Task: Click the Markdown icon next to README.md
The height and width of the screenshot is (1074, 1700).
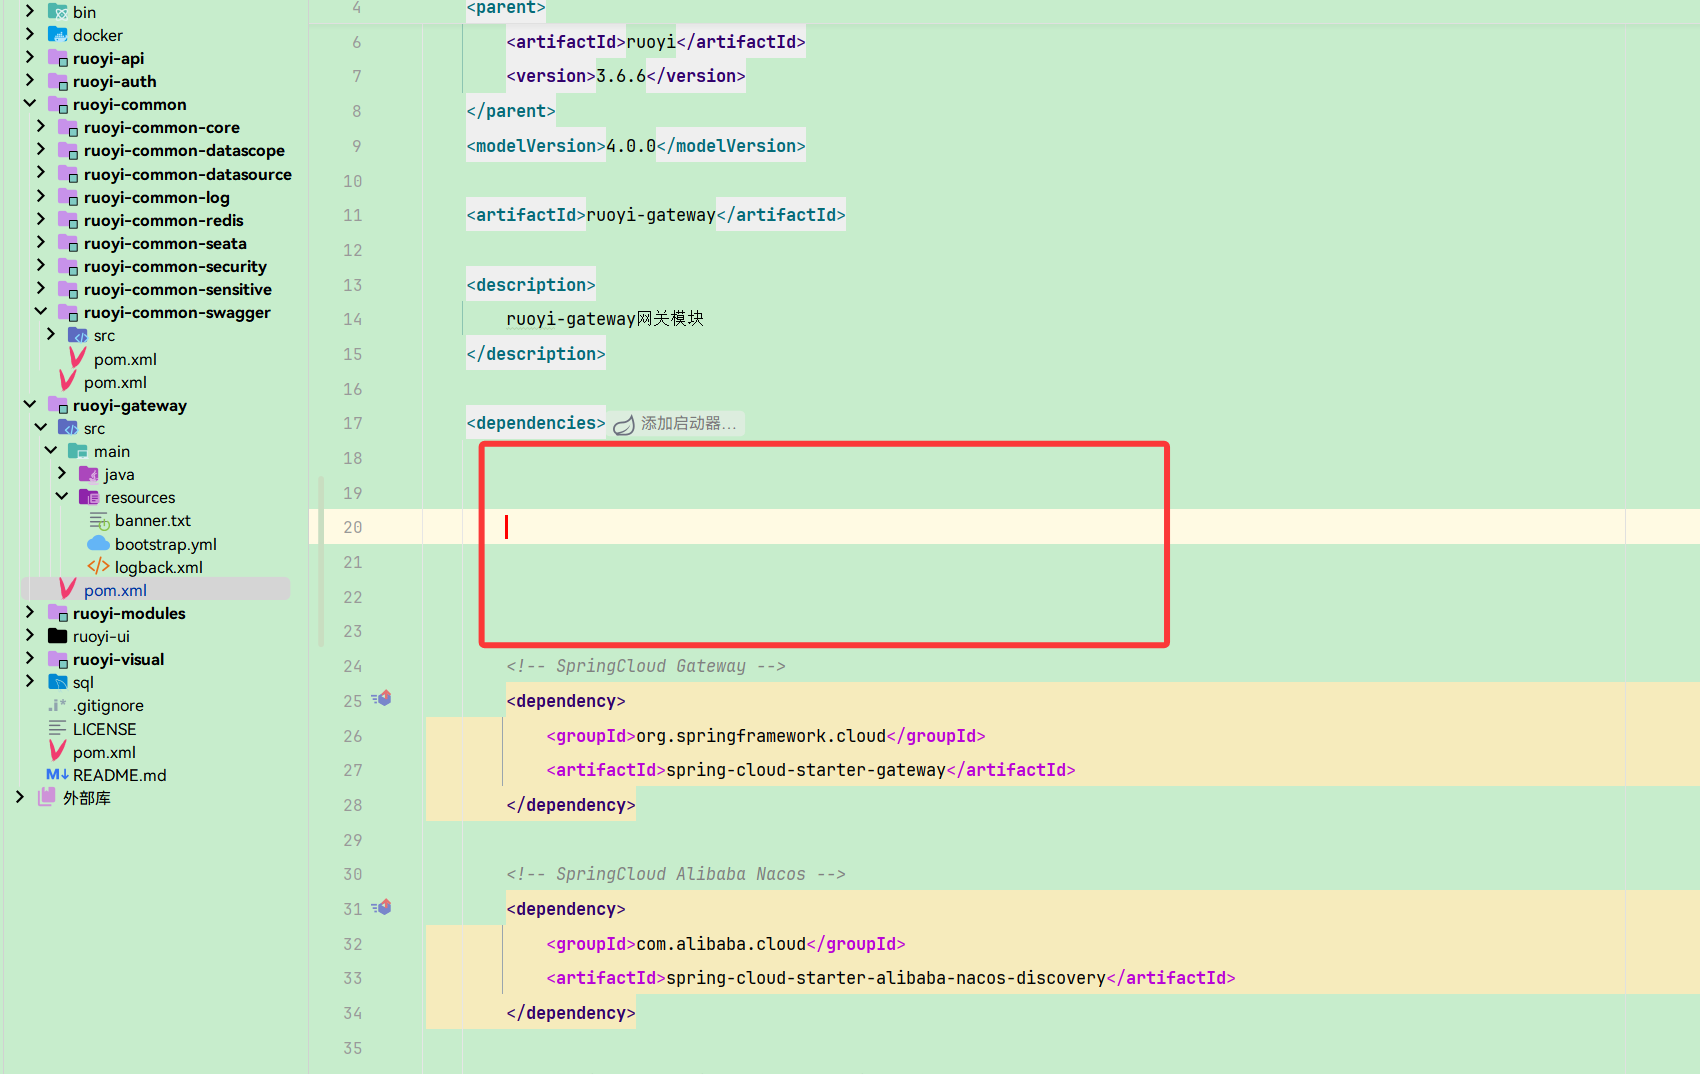Action: 55,774
